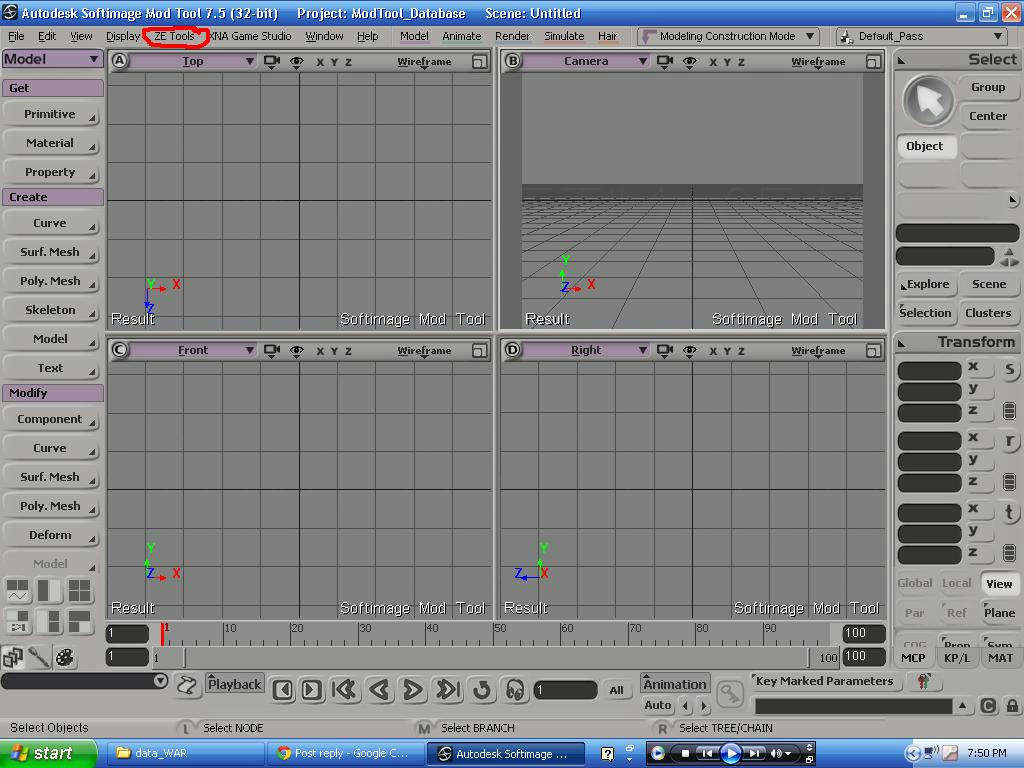Click the Skeleton create button

50,310
